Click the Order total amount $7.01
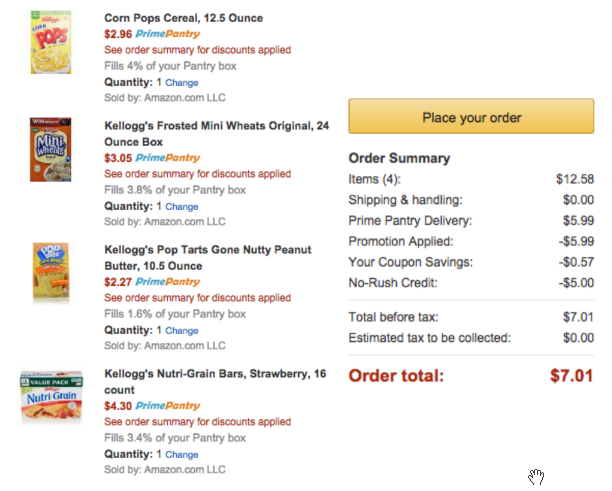Screen dimensions: 612x491 pyautogui.click(x=571, y=377)
